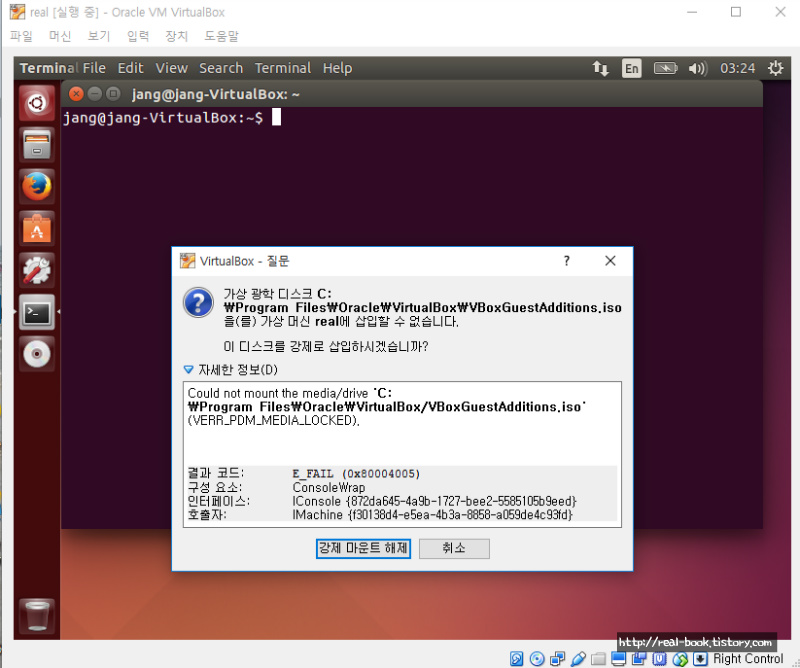Minimize the jang@jang-VirtualBox terminal window

[95, 94]
